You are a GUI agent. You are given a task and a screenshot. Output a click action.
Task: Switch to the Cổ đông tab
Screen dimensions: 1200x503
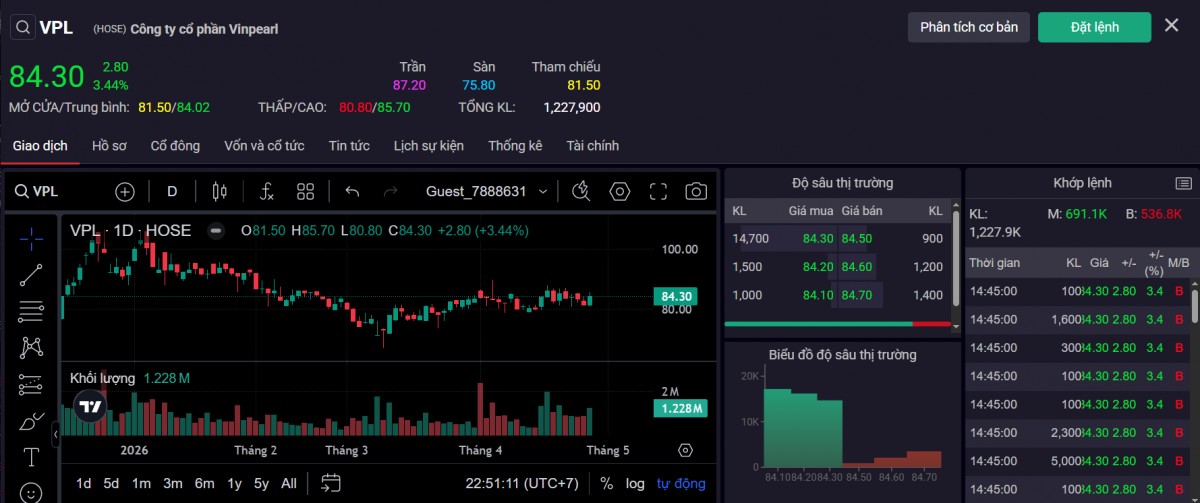pyautogui.click(x=175, y=146)
